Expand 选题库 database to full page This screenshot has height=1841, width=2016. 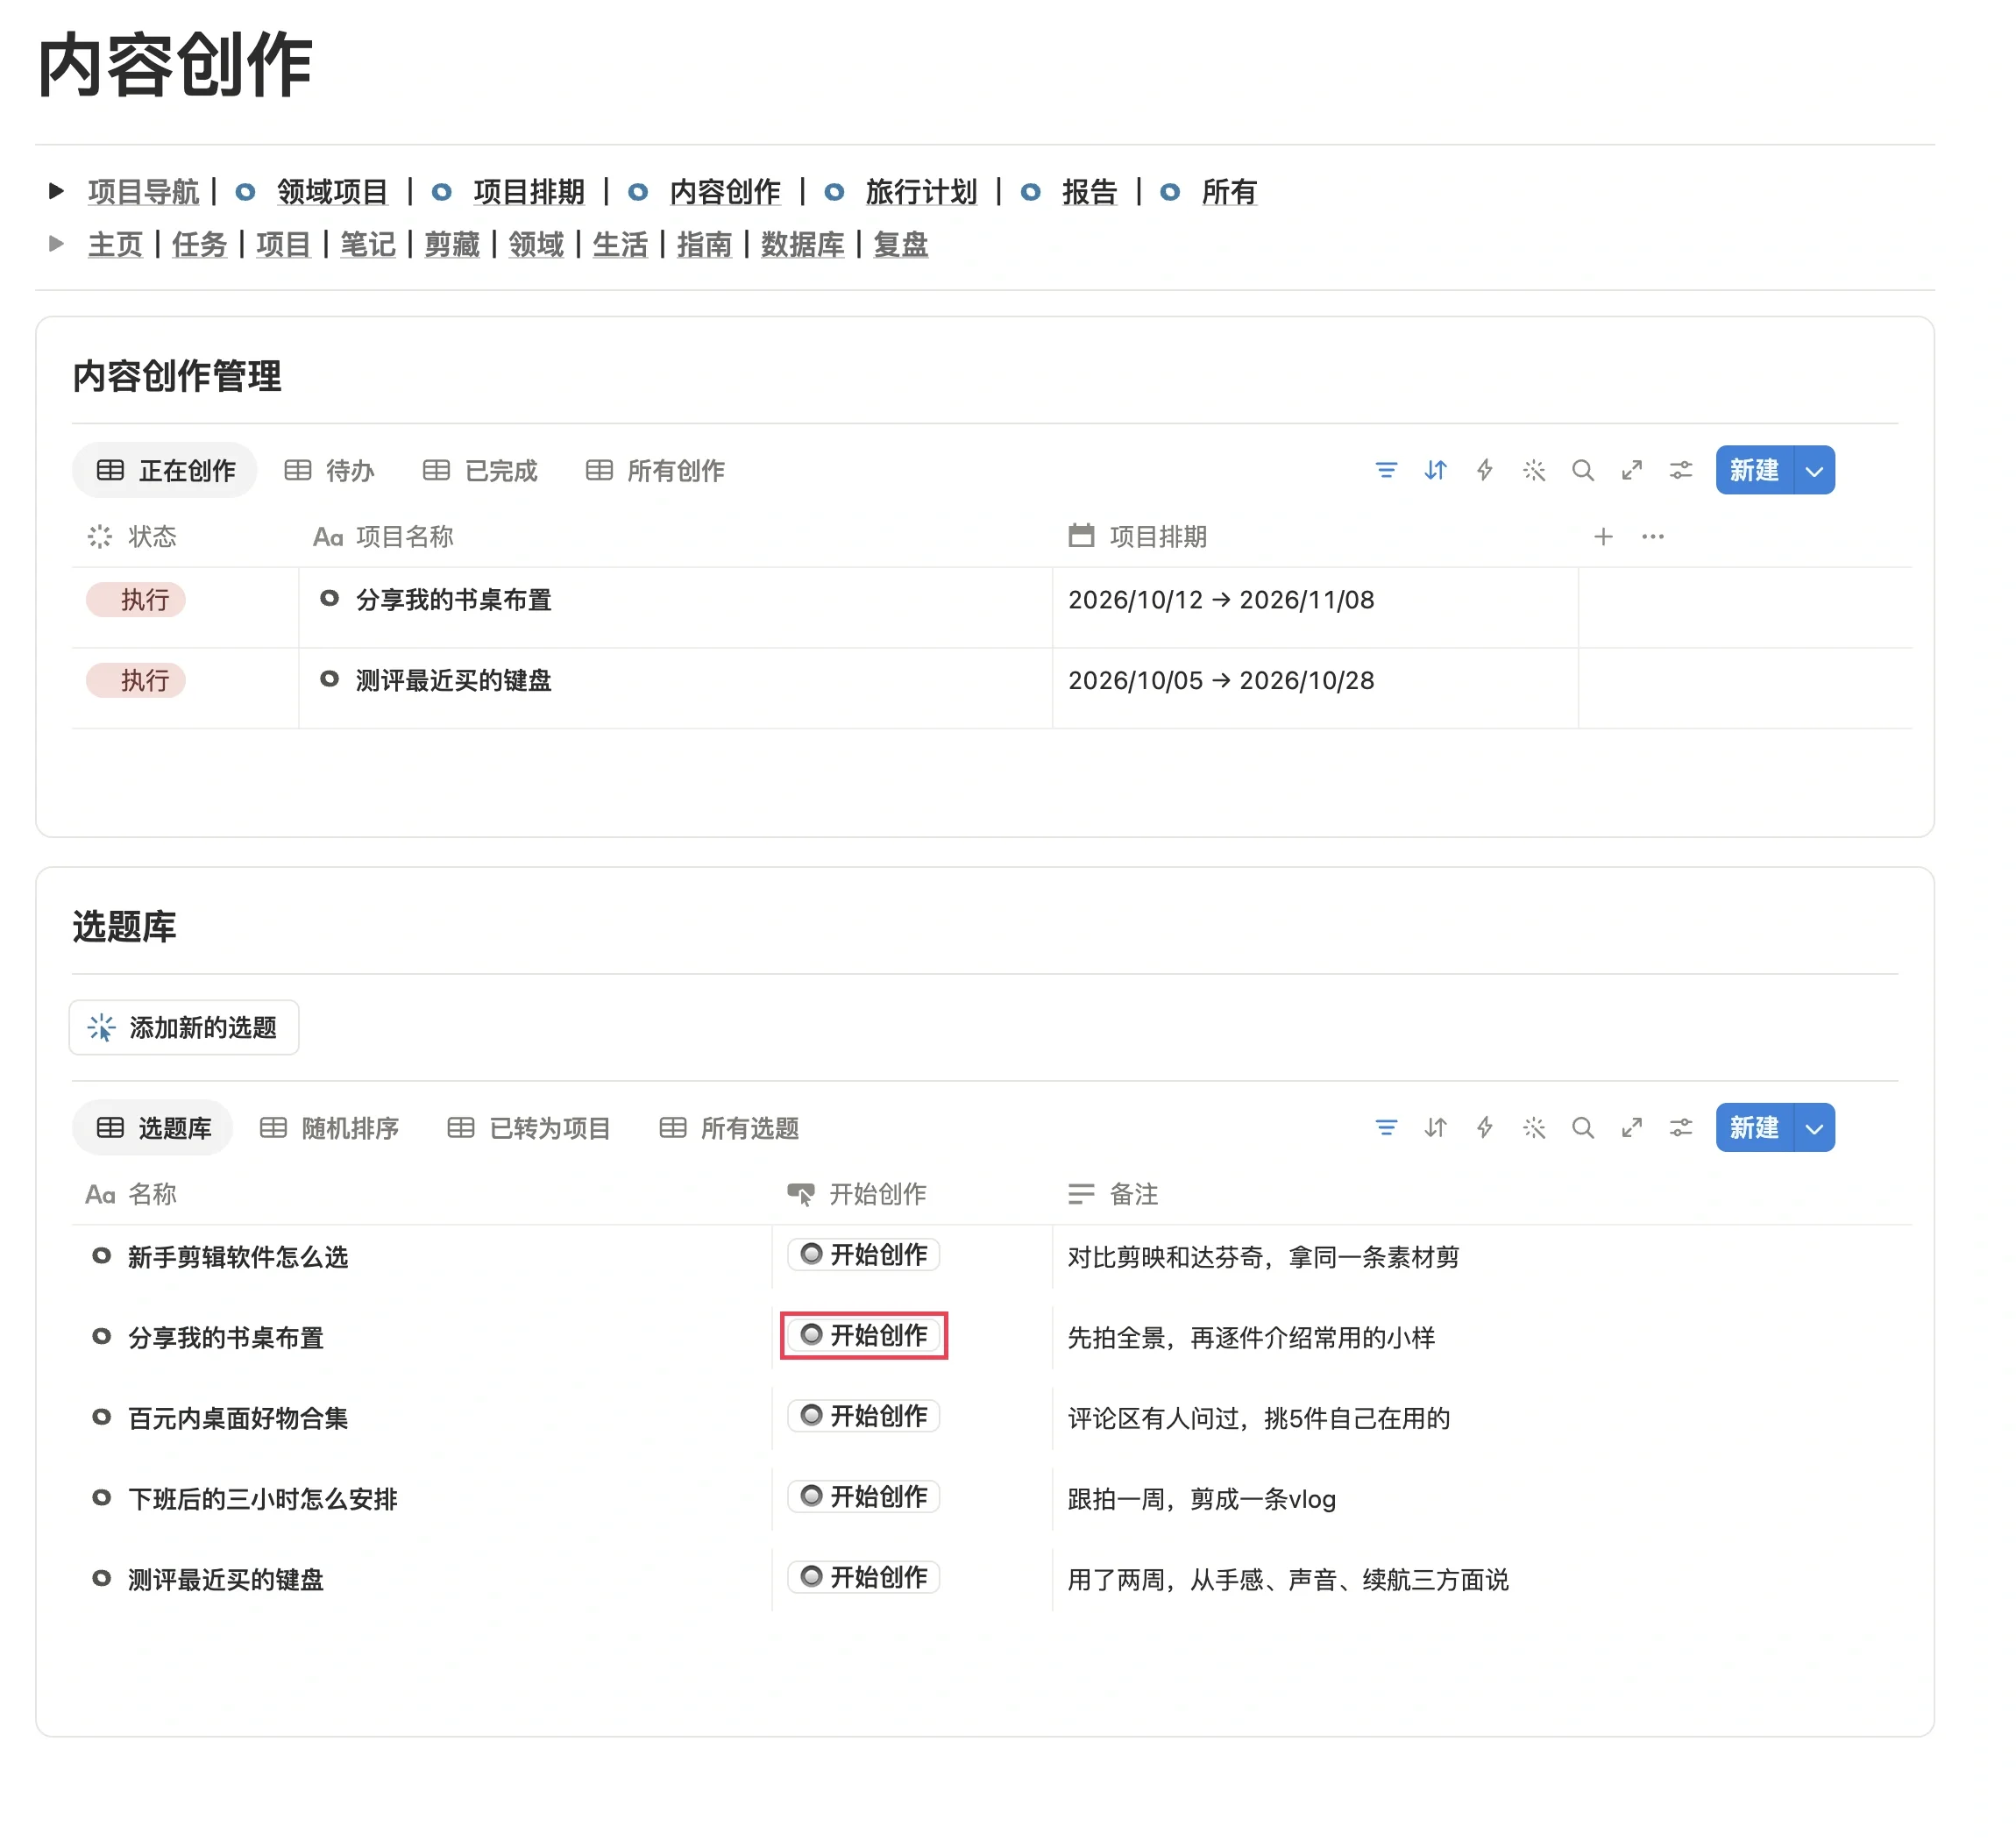1631,1128
